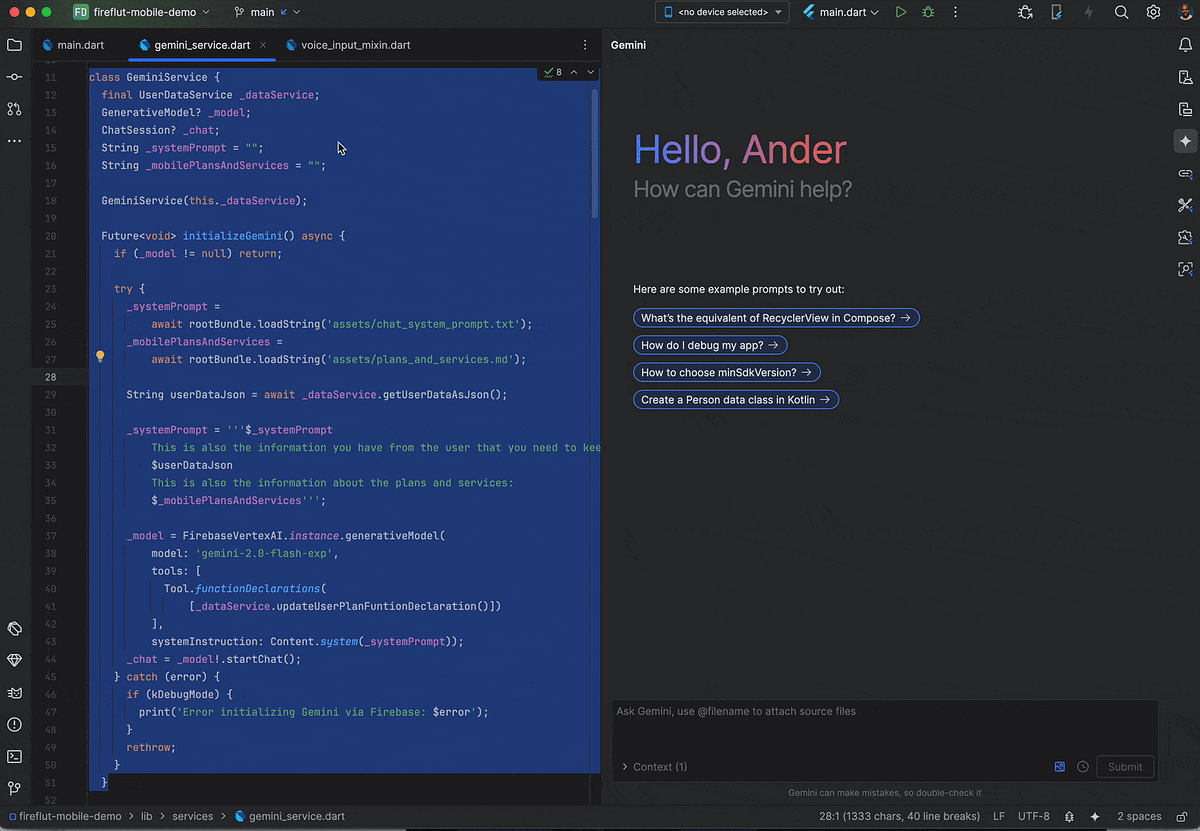Open the Terminal tool window

pyautogui.click(x=14, y=756)
